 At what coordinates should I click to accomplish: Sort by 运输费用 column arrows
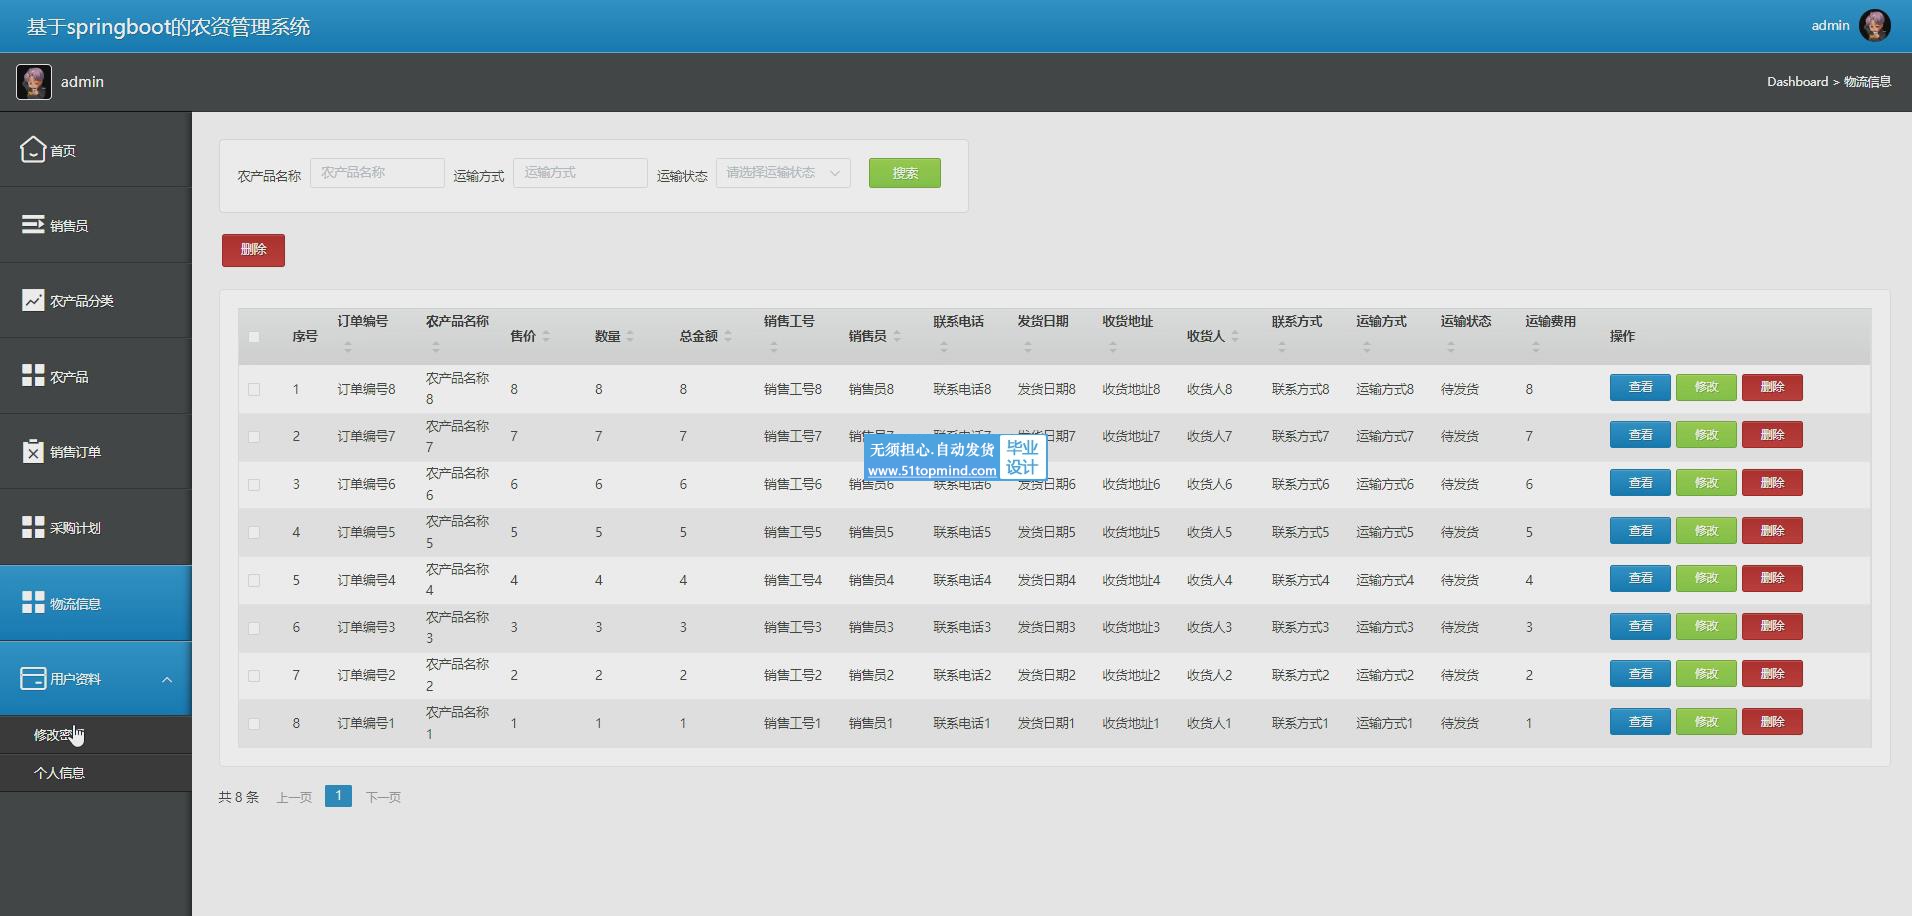click(x=1536, y=347)
